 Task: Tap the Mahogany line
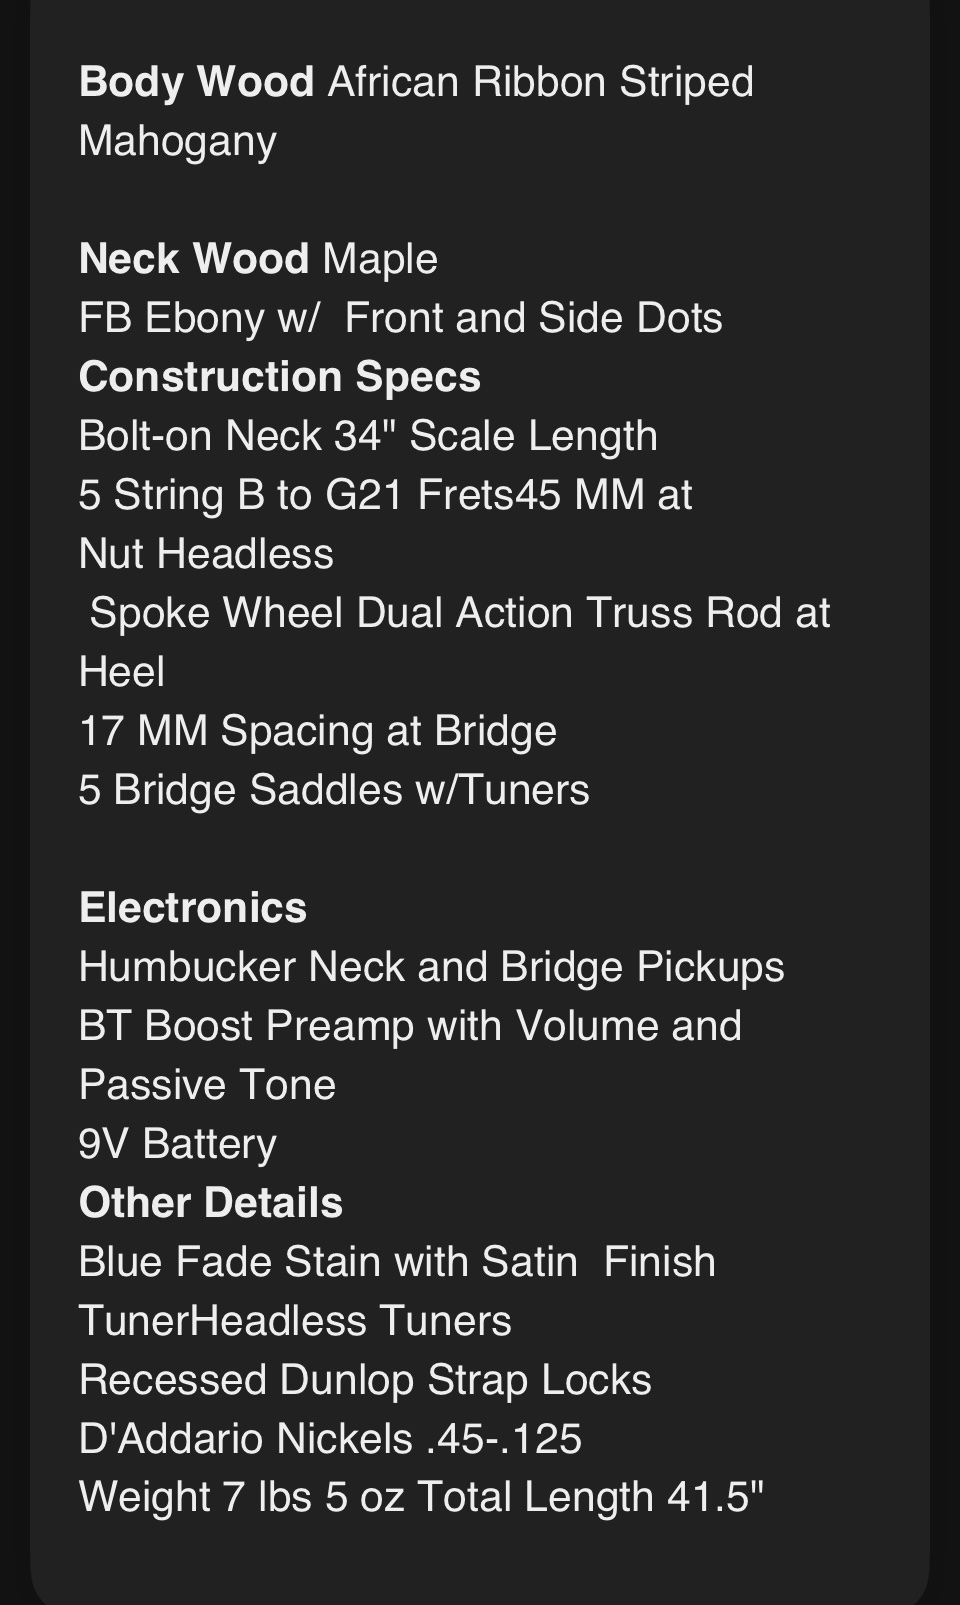[x=178, y=141]
